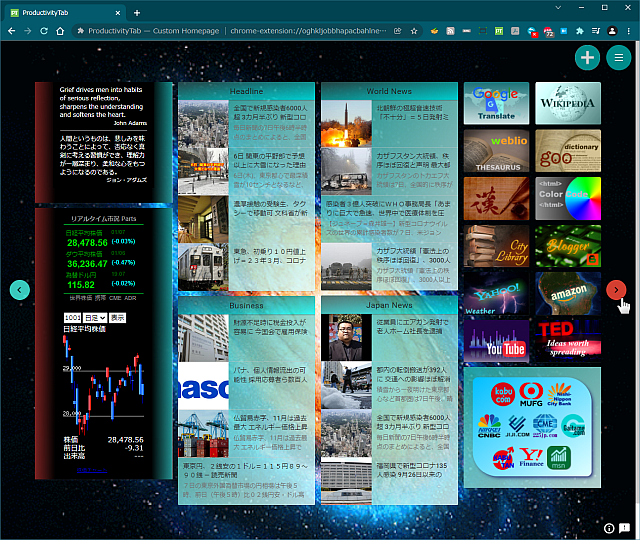This screenshot has height=540, width=640.
Task: Click the CME link in market widget
Action: click(115, 298)
